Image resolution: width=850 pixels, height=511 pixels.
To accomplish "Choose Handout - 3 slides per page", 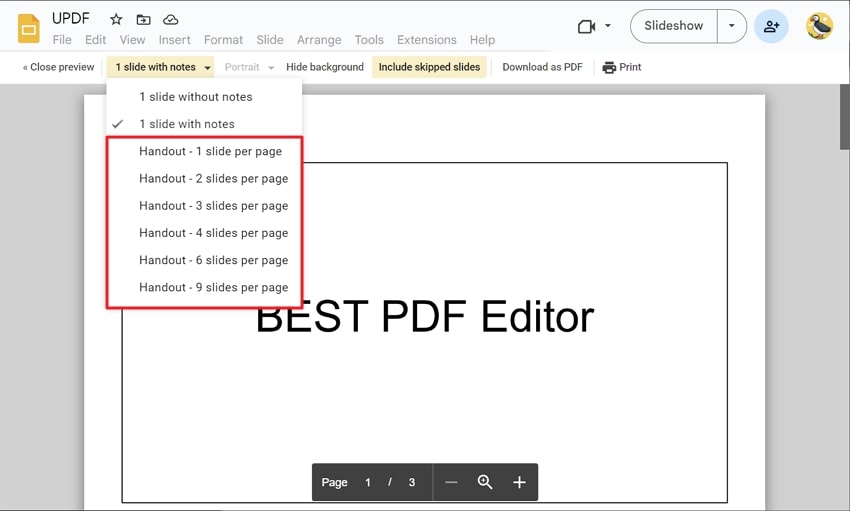I will (204, 206).
